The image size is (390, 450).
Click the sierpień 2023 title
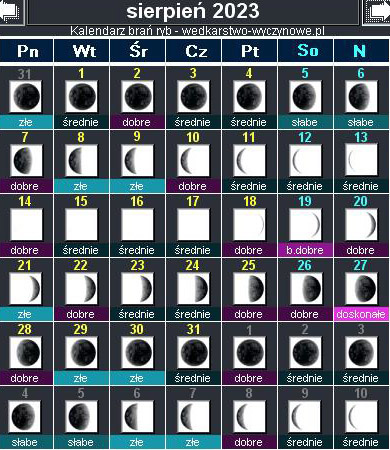point(193,11)
